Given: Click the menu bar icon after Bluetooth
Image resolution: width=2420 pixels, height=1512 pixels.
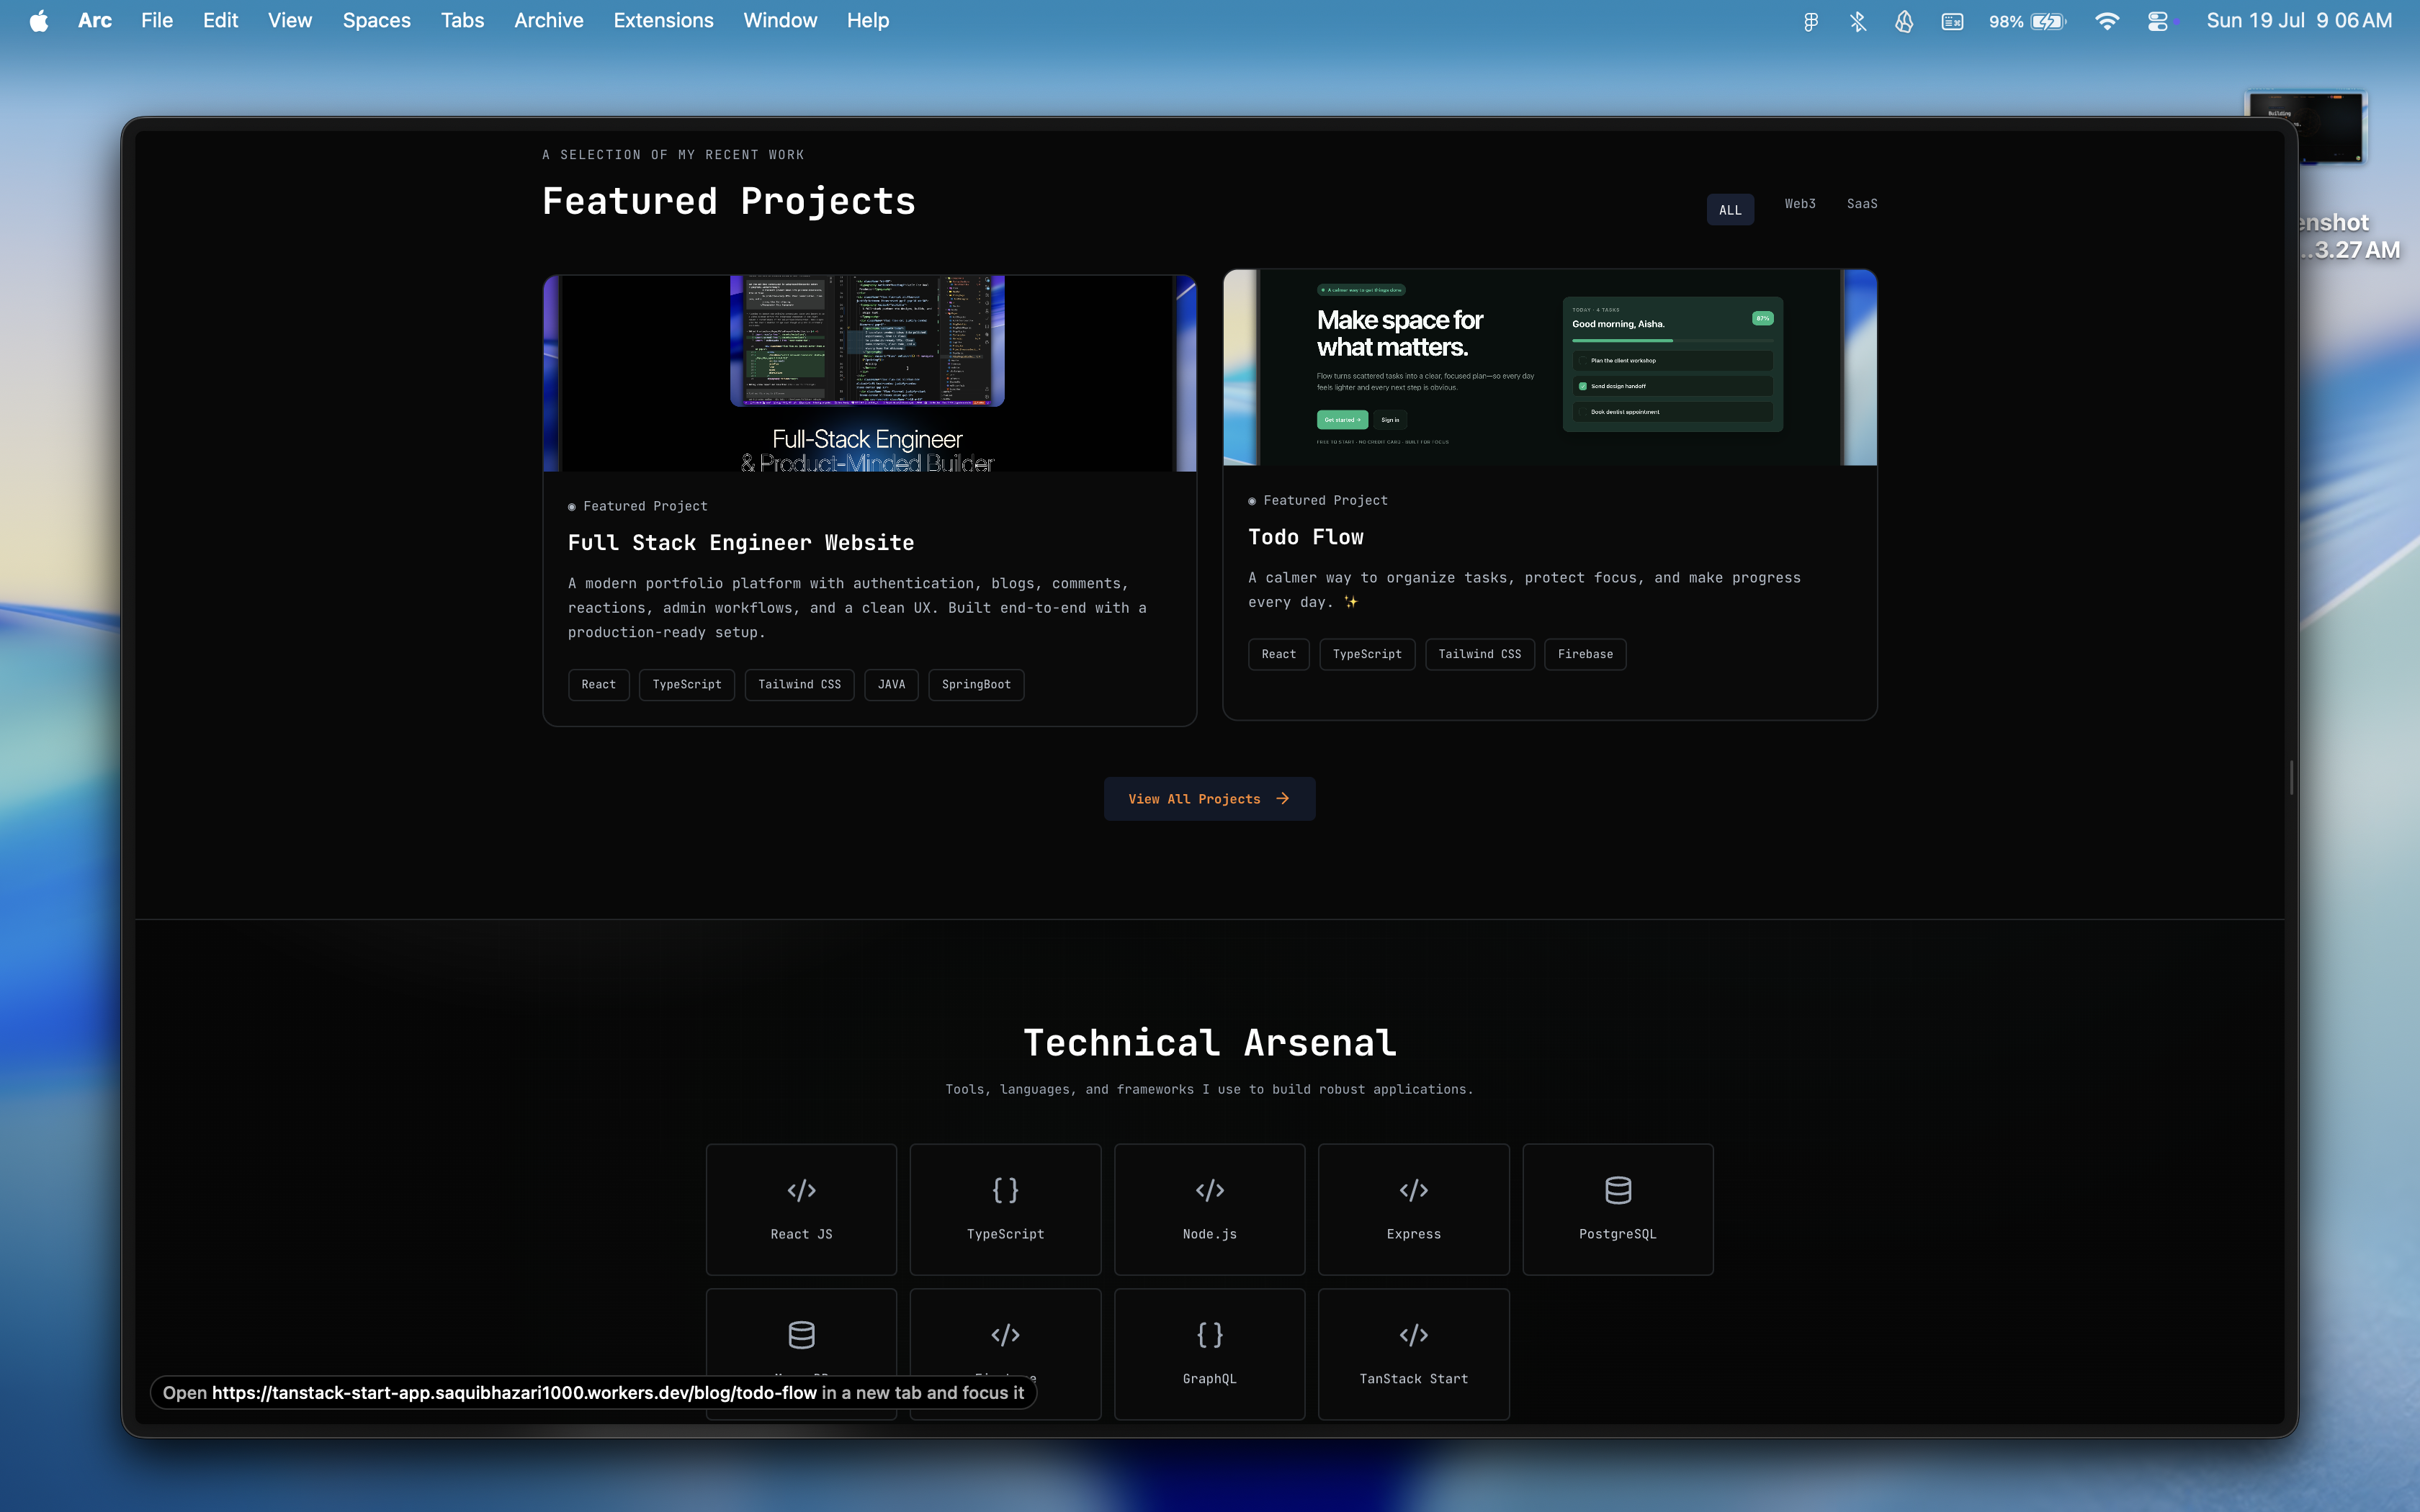Looking at the screenshot, I should point(1904,21).
